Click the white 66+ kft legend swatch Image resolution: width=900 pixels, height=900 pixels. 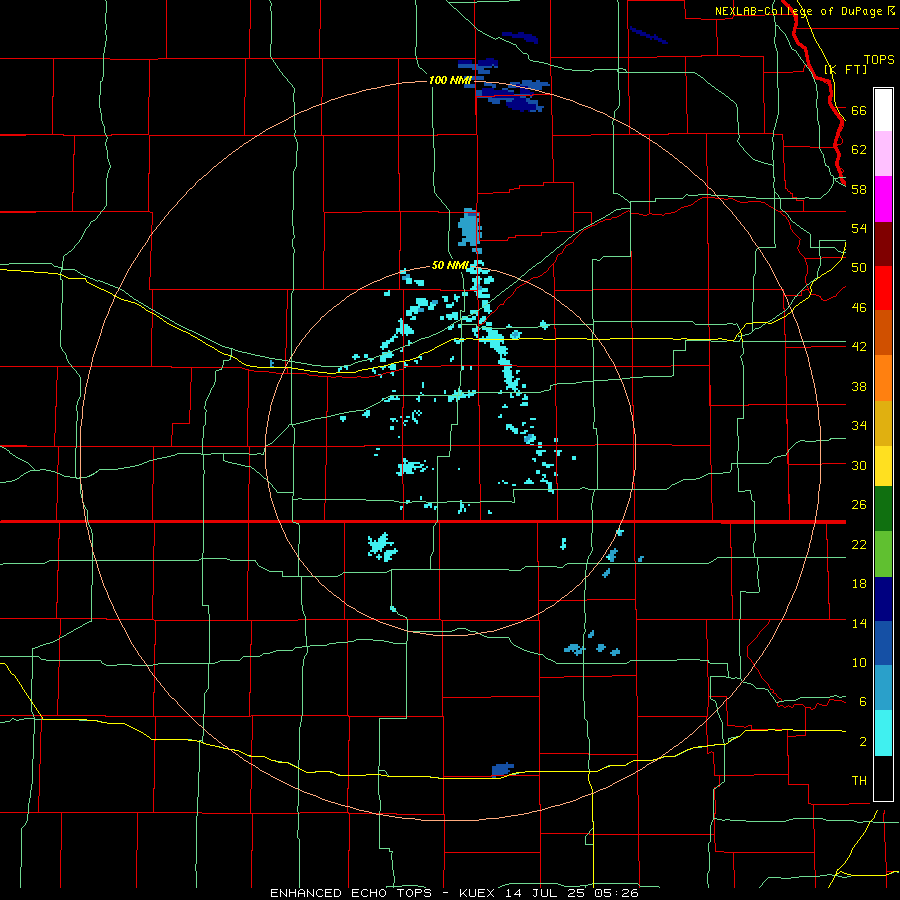[x=883, y=110]
